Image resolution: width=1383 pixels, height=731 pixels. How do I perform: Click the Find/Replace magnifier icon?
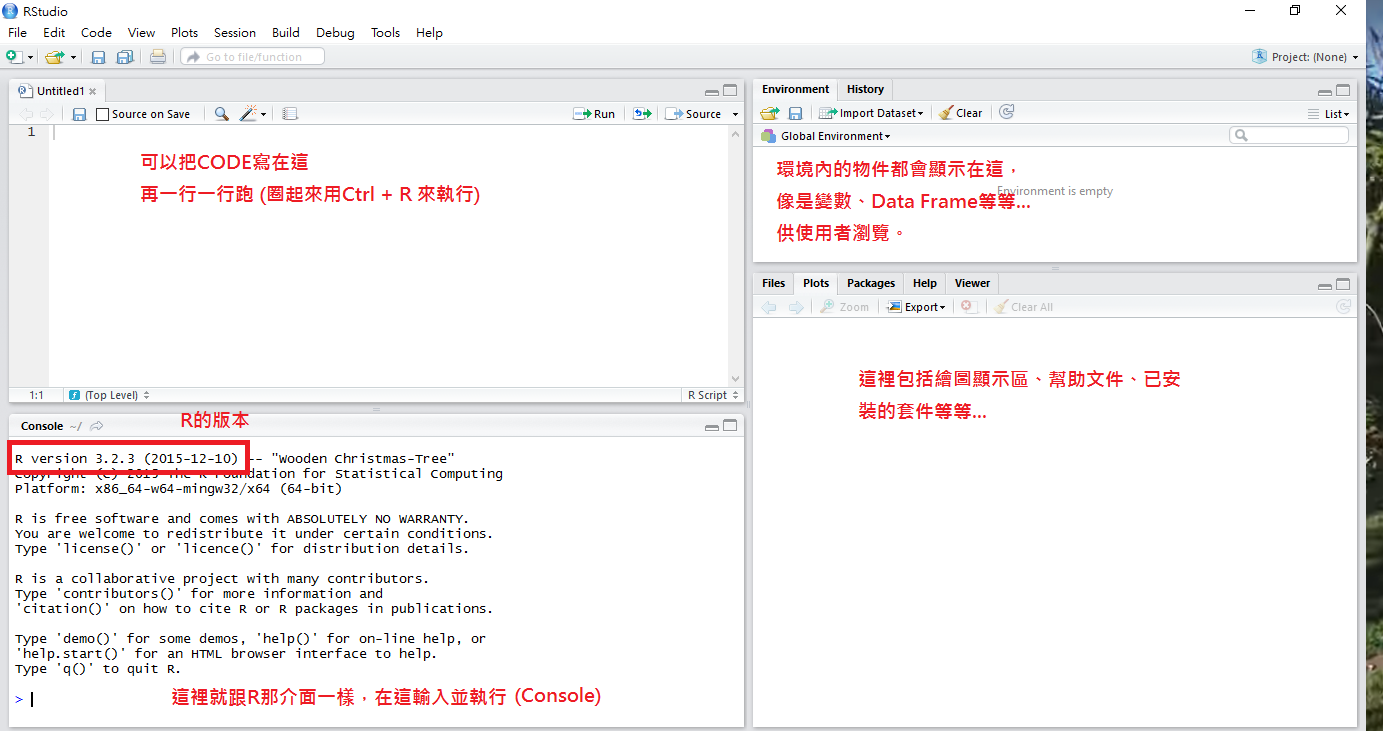click(x=222, y=114)
